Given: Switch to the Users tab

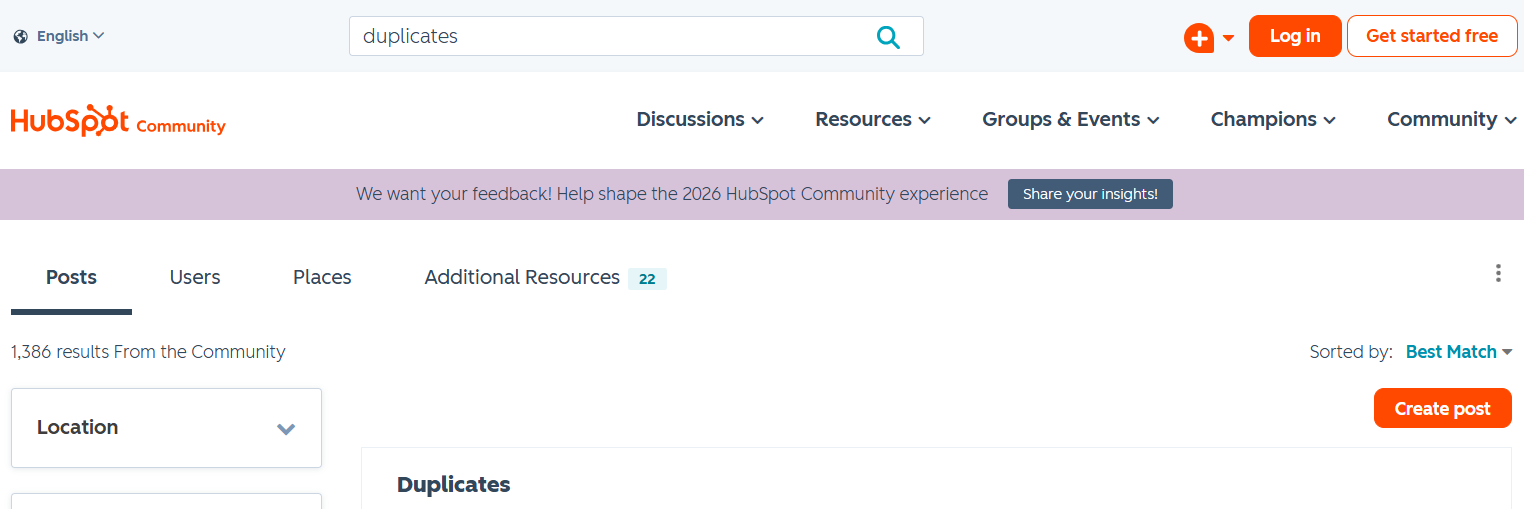Looking at the screenshot, I should pos(195,278).
